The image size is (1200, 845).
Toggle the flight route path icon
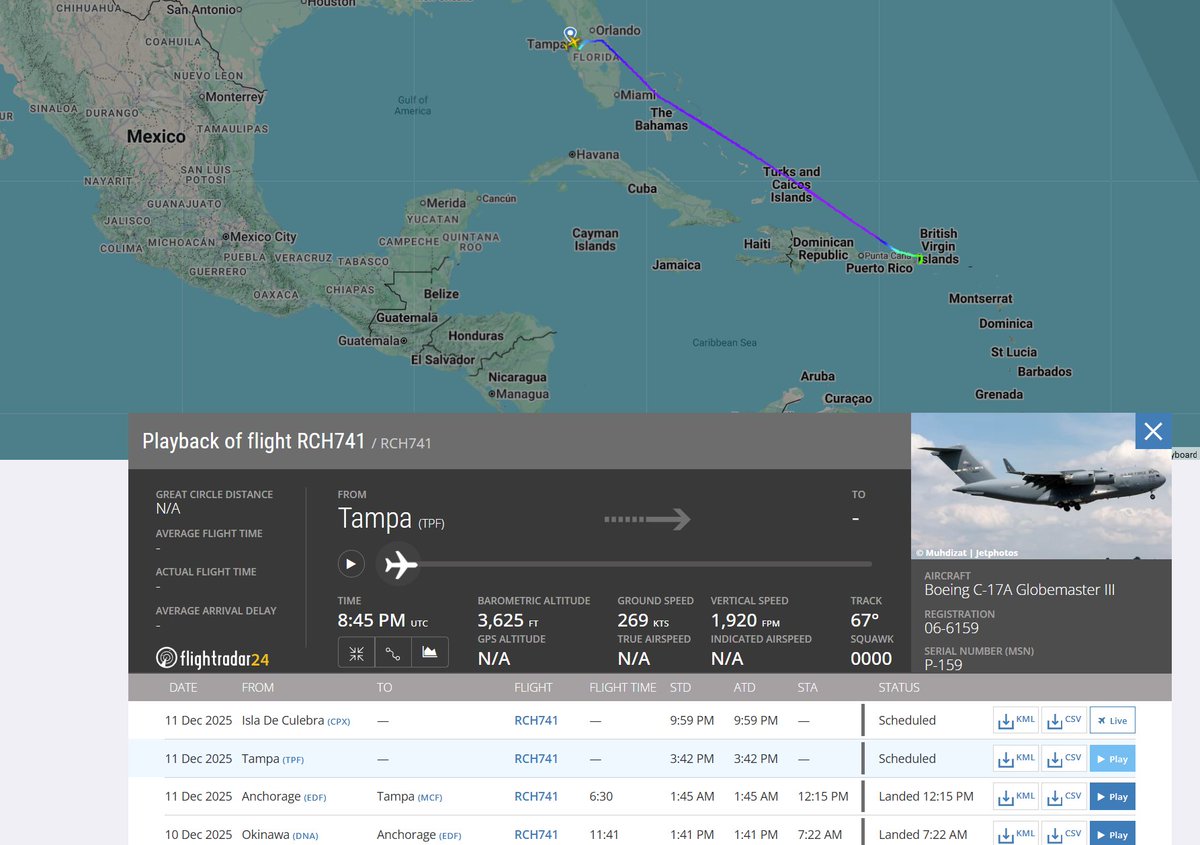[x=393, y=653]
